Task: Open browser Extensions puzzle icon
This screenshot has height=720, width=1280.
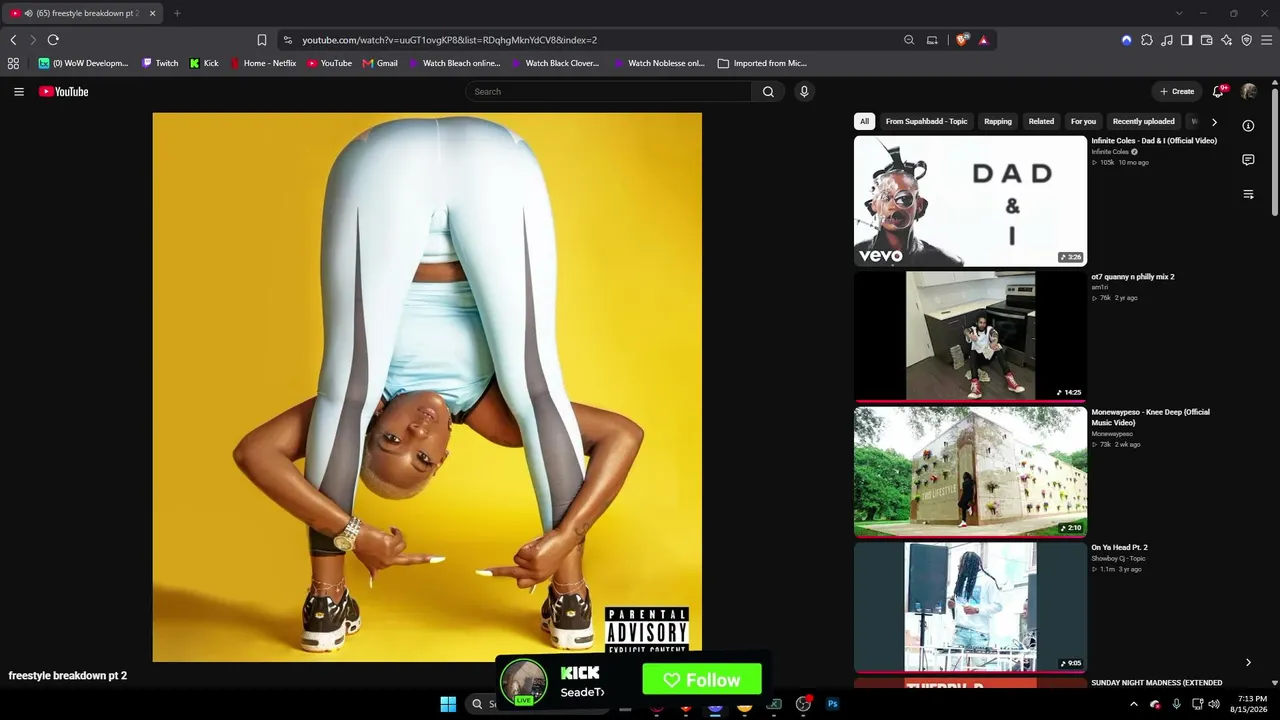Action: [1147, 40]
